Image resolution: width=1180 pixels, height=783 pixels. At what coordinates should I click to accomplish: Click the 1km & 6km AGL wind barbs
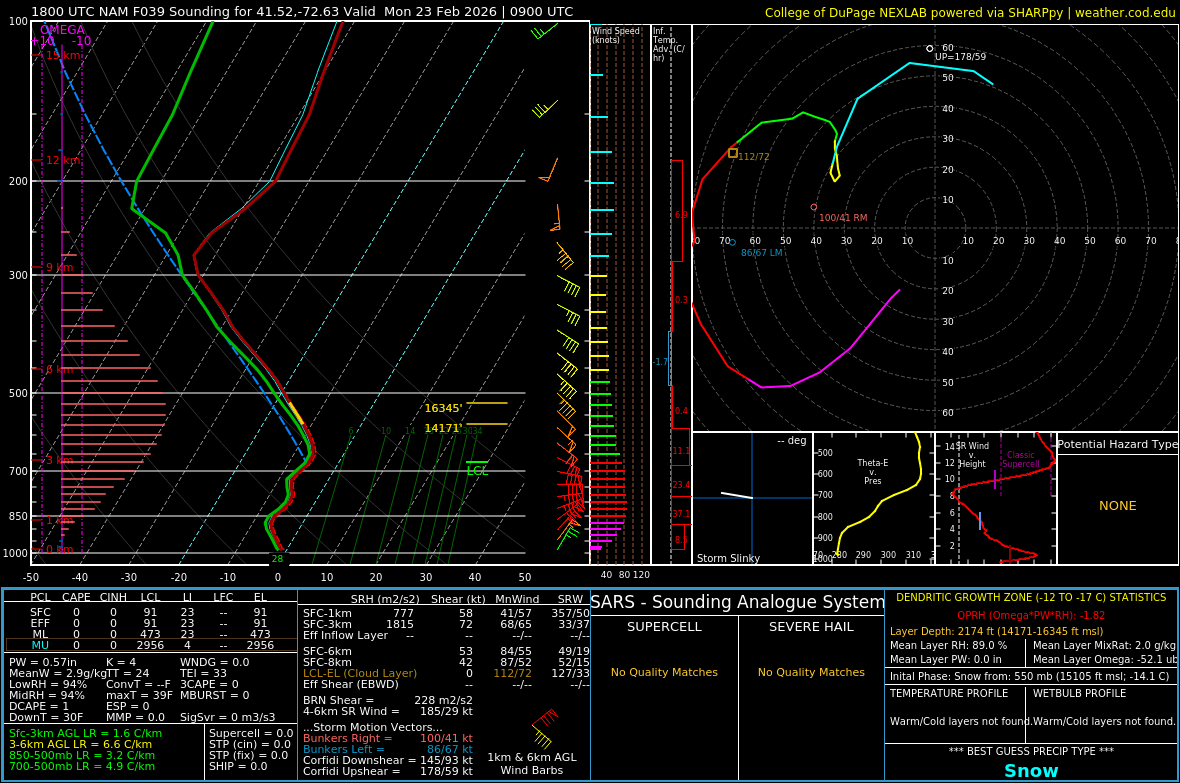[543, 727]
